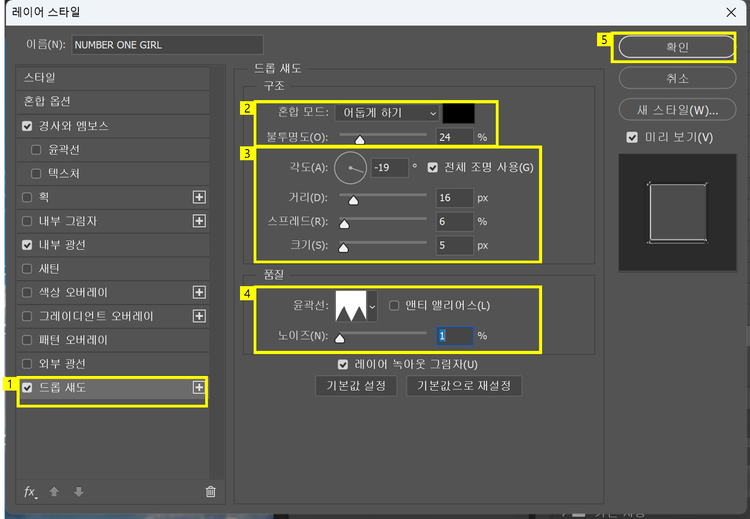
Task: Open 외부 광선 settings row
Action: [x=113, y=364]
